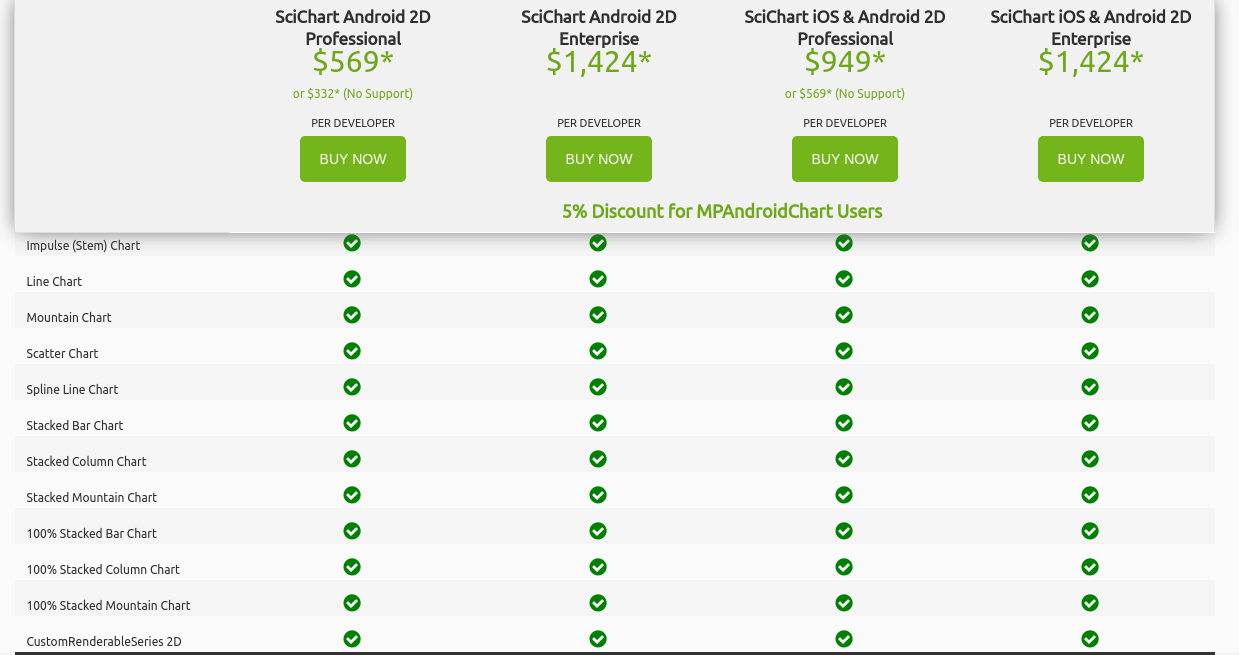Click Stacked Mountain Chart checkmark under iOS & Android Professional
Screen dimensions: 1239x655
click(x=844, y=495)
